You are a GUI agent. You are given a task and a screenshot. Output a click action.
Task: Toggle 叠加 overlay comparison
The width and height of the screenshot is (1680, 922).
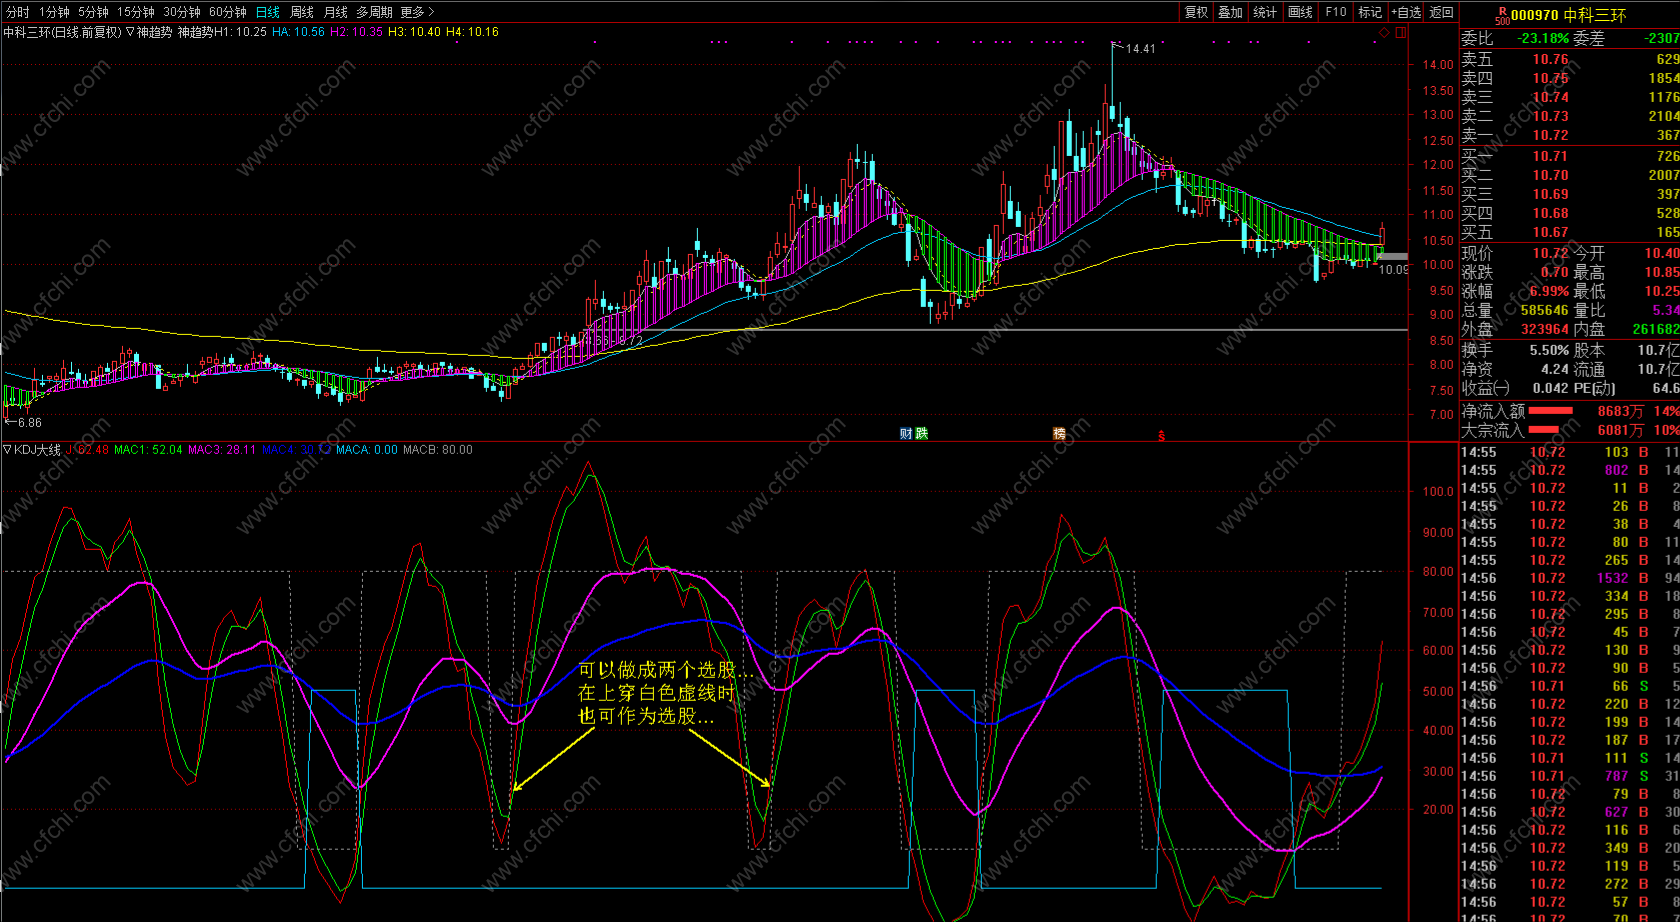coord(1230,12)
